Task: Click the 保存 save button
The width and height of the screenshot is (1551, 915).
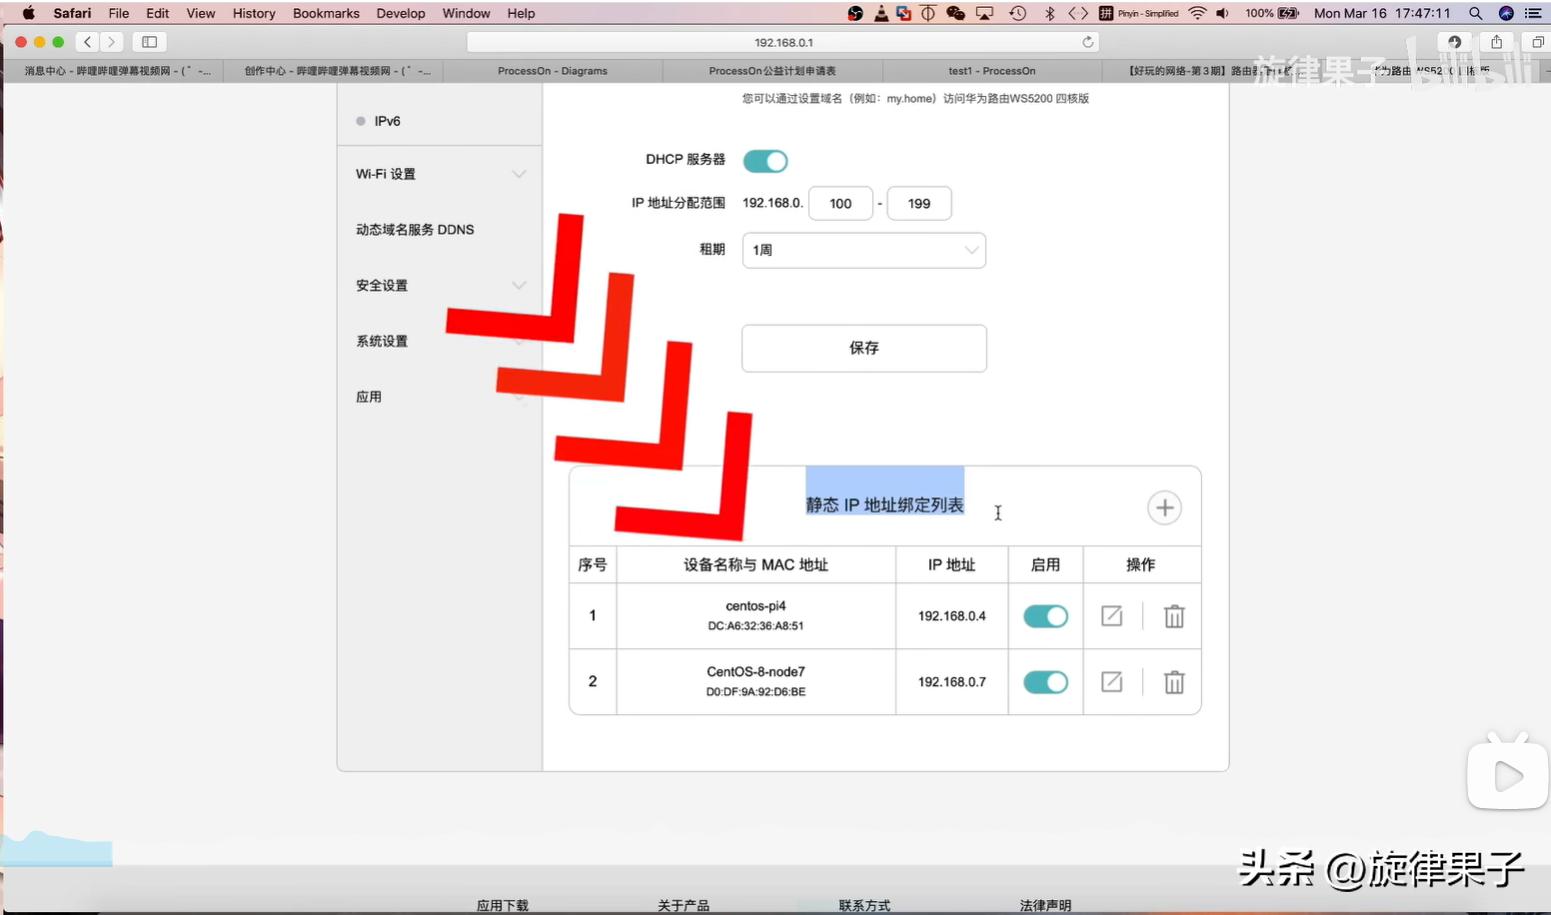Action: tap(863, 348)
